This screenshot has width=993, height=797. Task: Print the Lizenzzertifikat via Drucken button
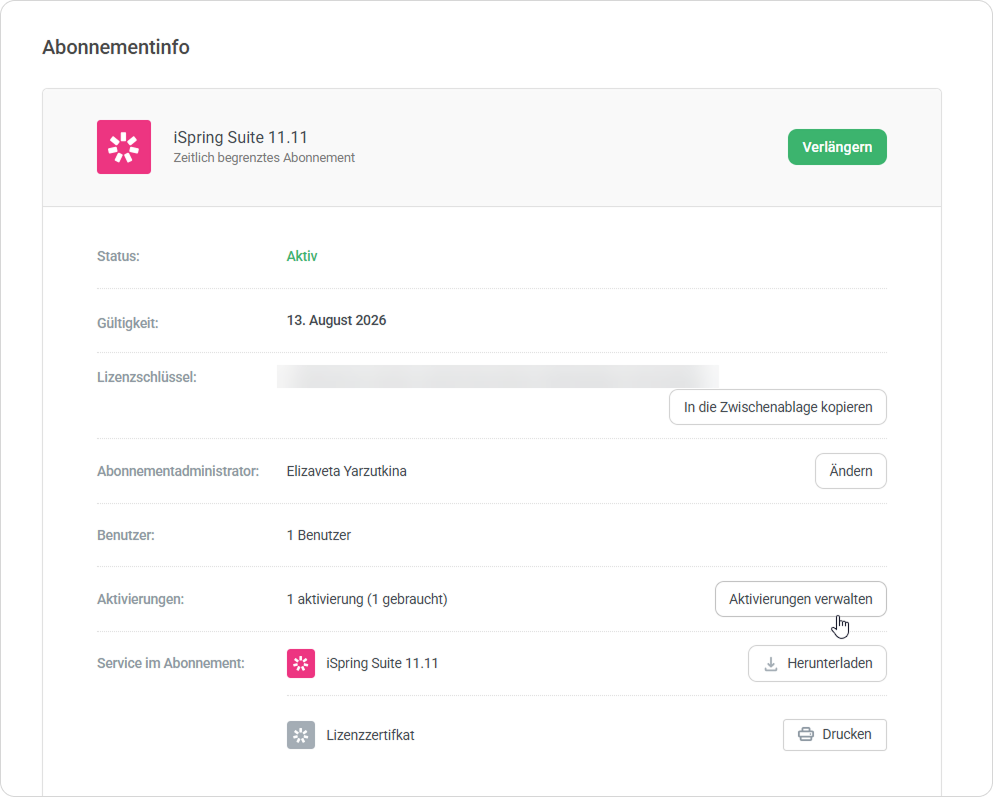coord(835,734)
